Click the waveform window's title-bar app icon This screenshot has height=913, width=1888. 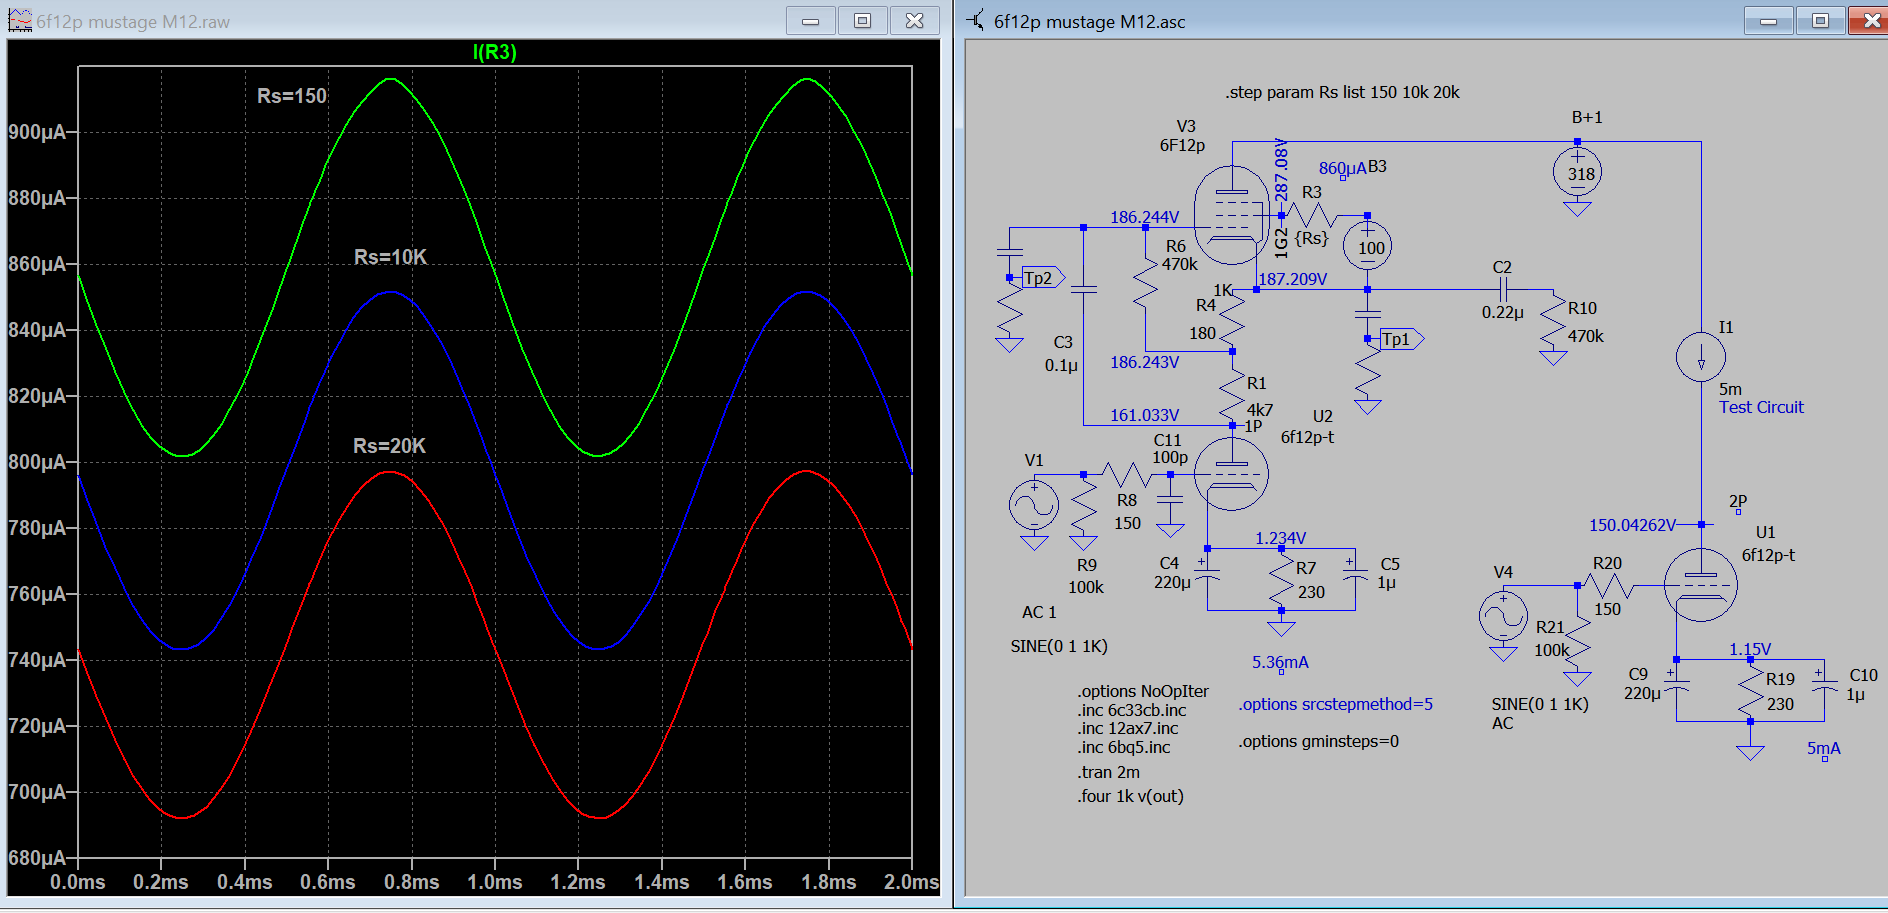point(20,20)
